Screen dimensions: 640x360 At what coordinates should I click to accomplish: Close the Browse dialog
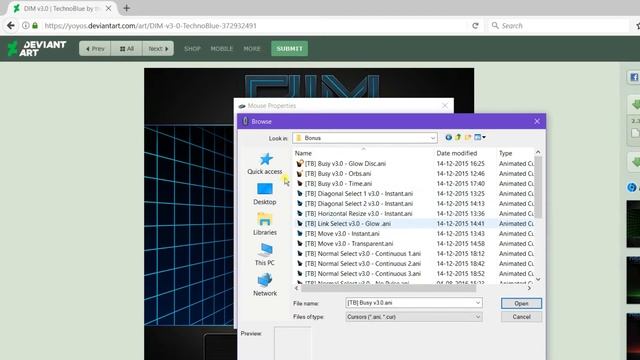tap(537, 121)
